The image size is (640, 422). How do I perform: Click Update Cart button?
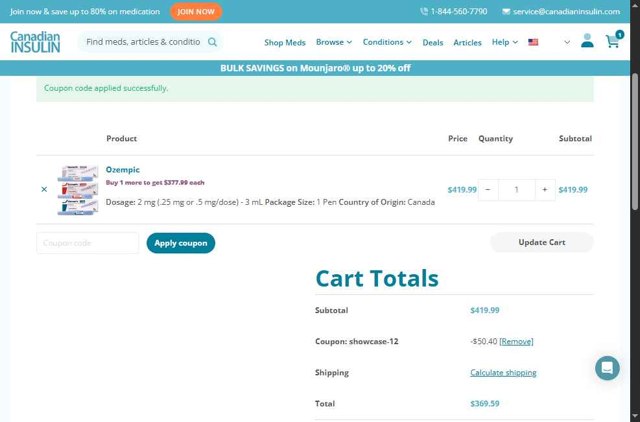[542, 242]
